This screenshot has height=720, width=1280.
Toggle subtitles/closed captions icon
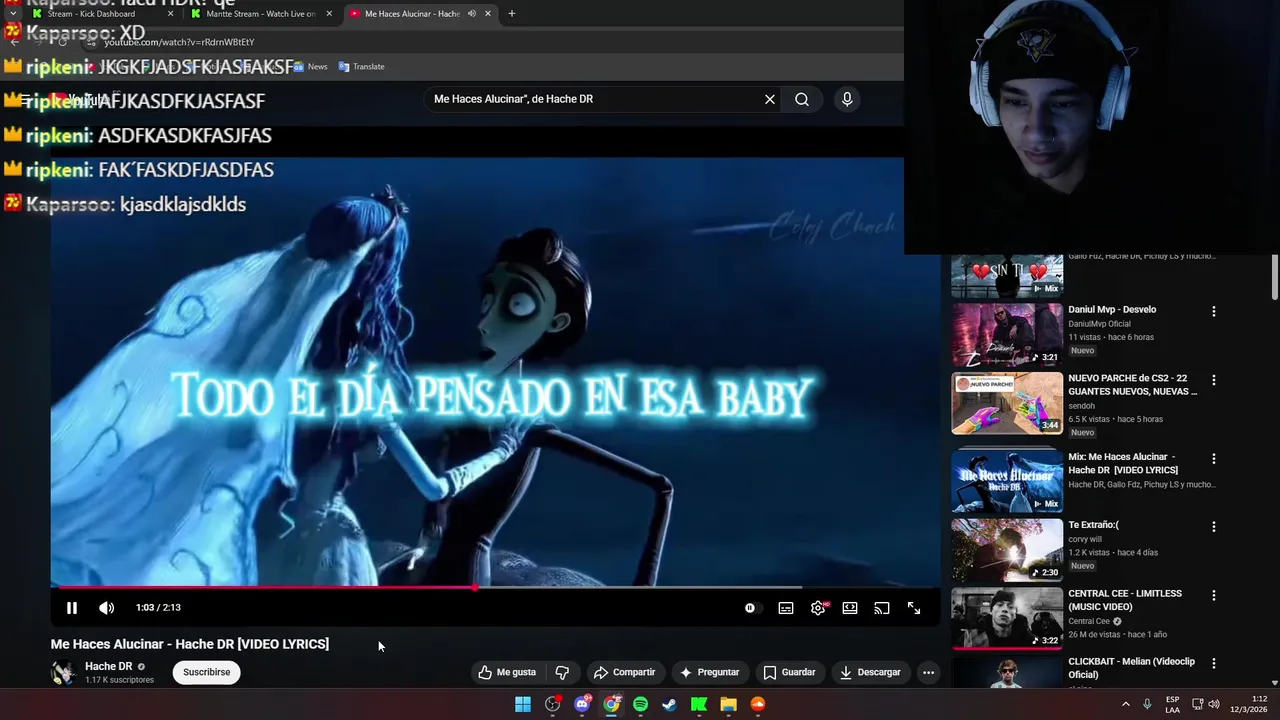pyautogui.click(x=786, y=608)
